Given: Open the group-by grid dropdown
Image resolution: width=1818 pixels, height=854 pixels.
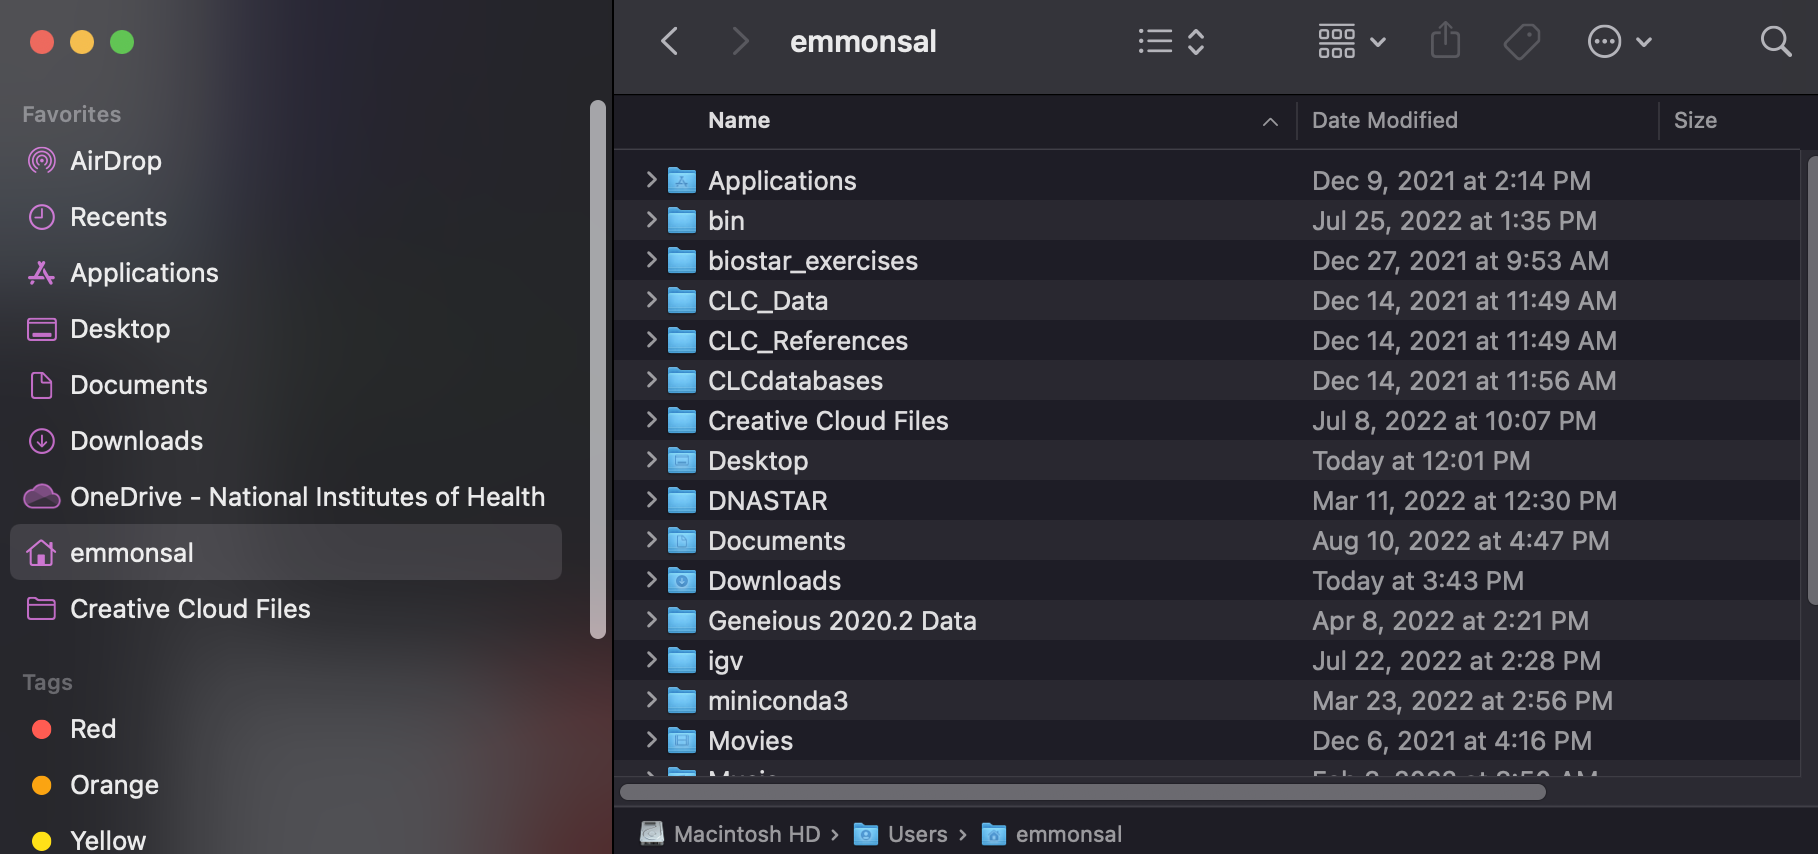Looking at the screenshot, I should point(1351,41).
